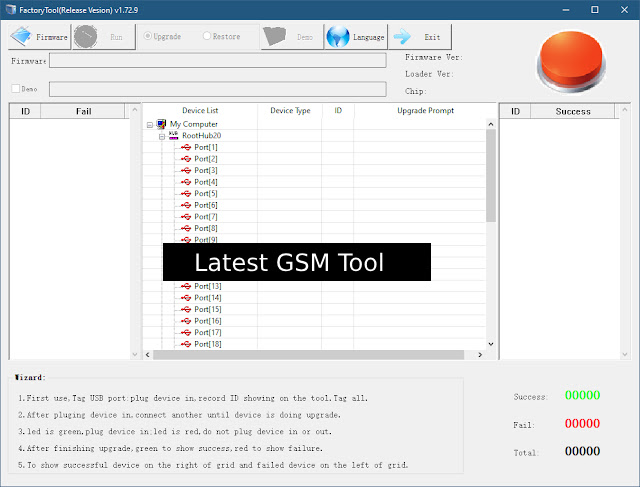Image resolution: width=640 pixels, height=487 pixels.
Task: Click the USB icon for Port[5]
Action: tap(186, 193)
